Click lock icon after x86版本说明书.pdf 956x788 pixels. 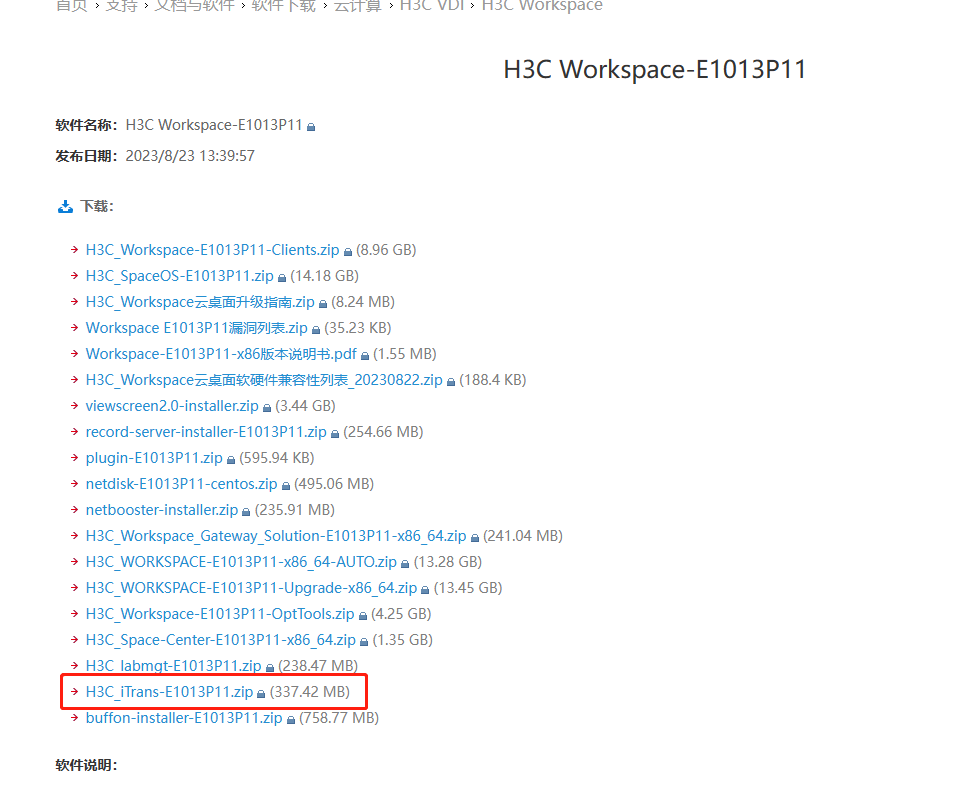pos(365,356)
